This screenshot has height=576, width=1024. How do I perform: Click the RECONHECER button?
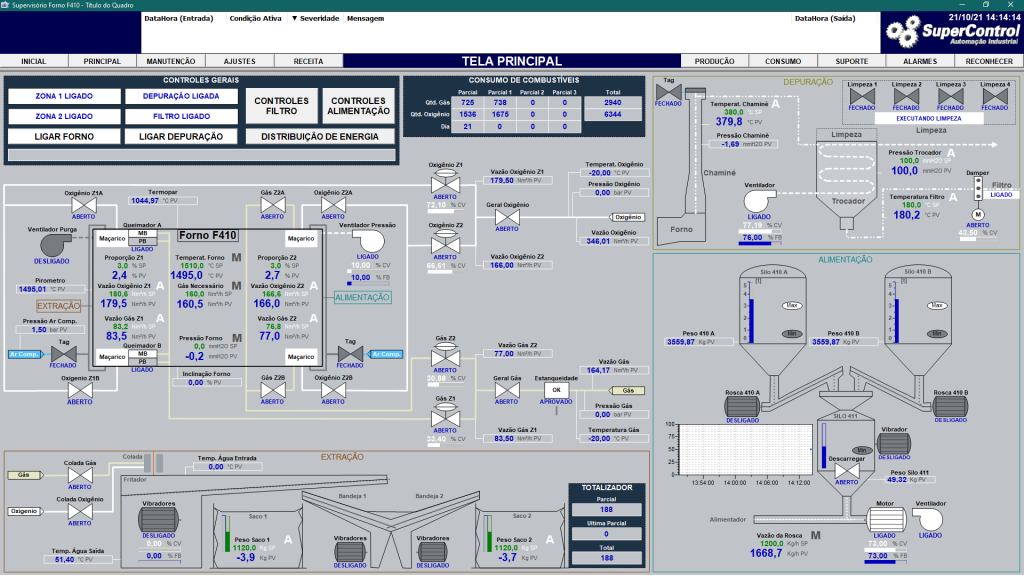pos(989,61)
